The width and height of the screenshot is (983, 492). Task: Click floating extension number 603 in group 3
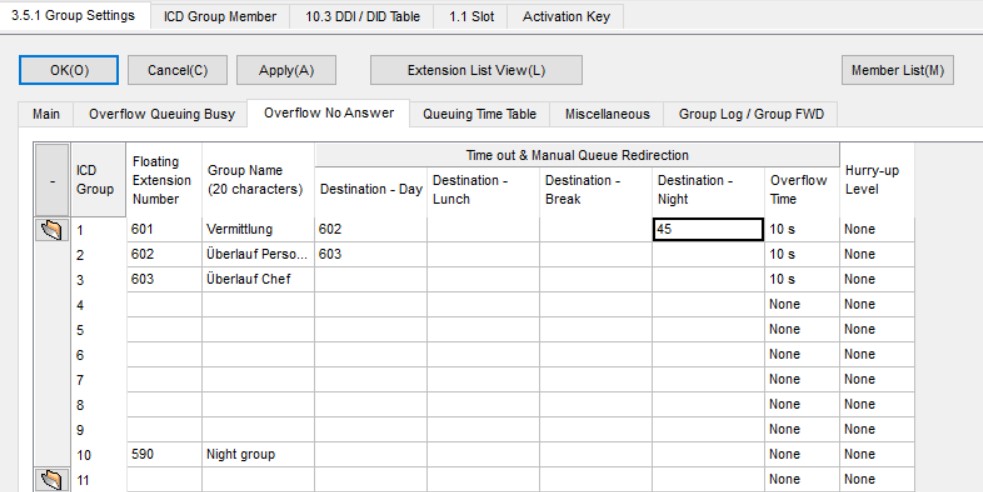[164, 280]
